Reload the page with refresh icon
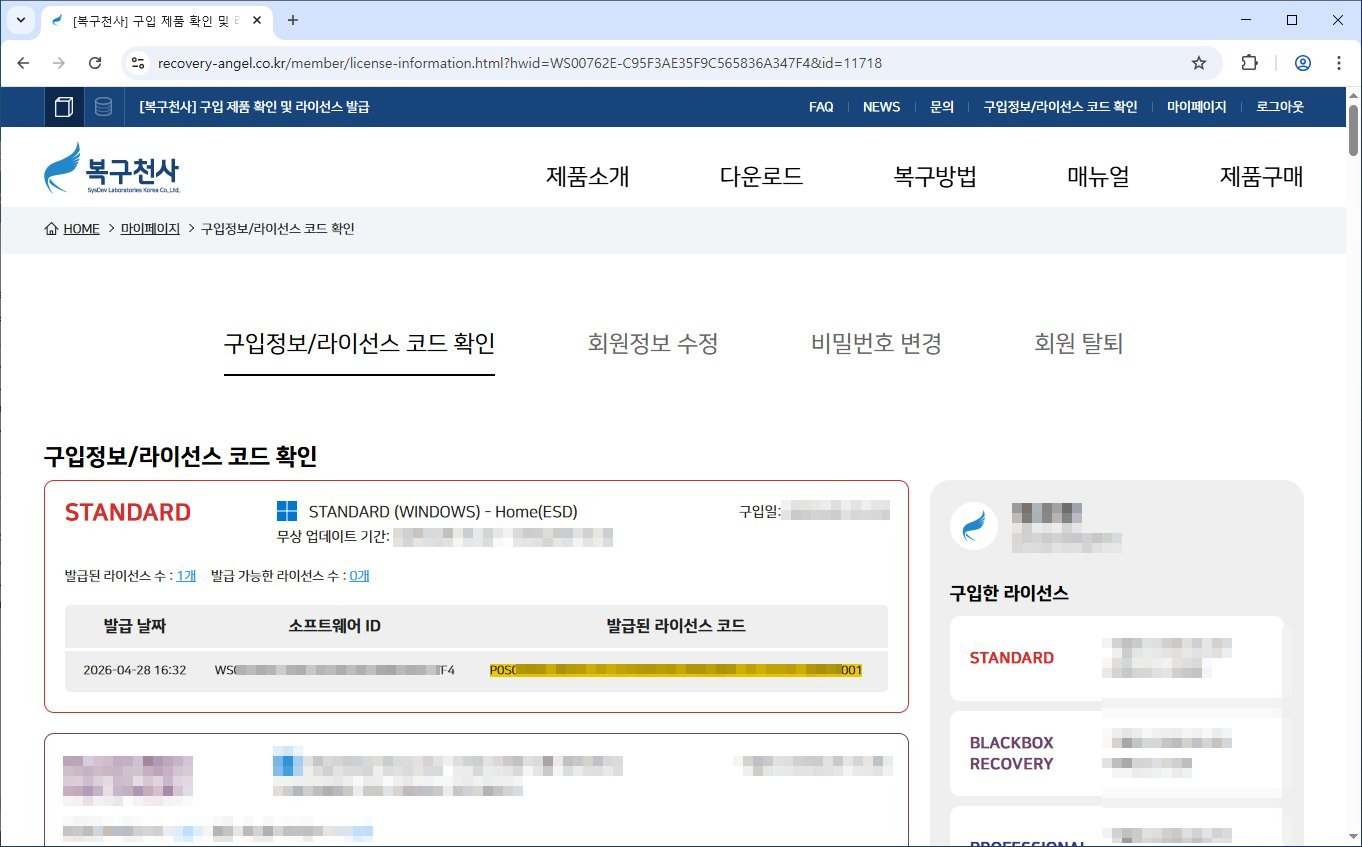The image size is (1362, 847). 95,63
